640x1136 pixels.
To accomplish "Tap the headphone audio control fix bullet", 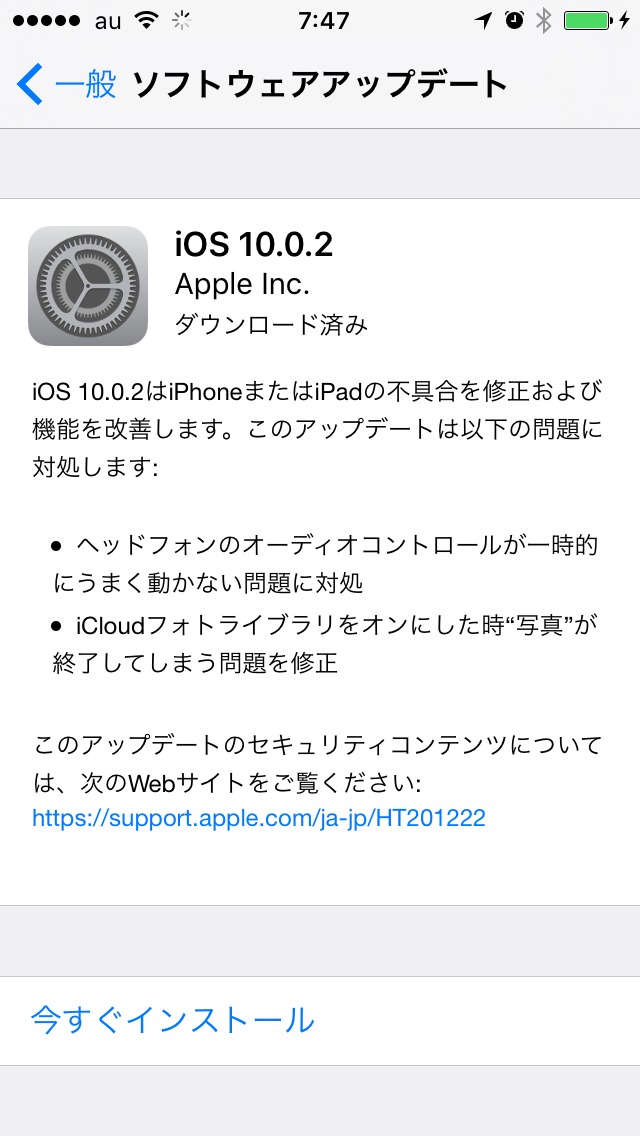I will (326, 564).
